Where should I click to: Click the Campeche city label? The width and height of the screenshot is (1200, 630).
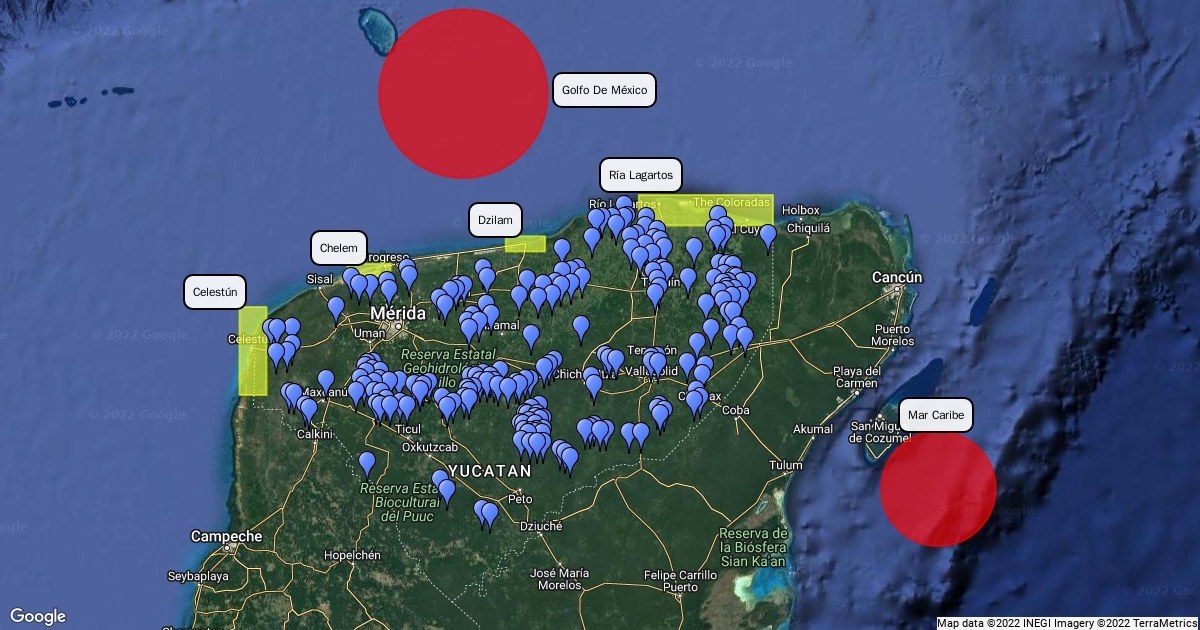[x=227, y=536]
